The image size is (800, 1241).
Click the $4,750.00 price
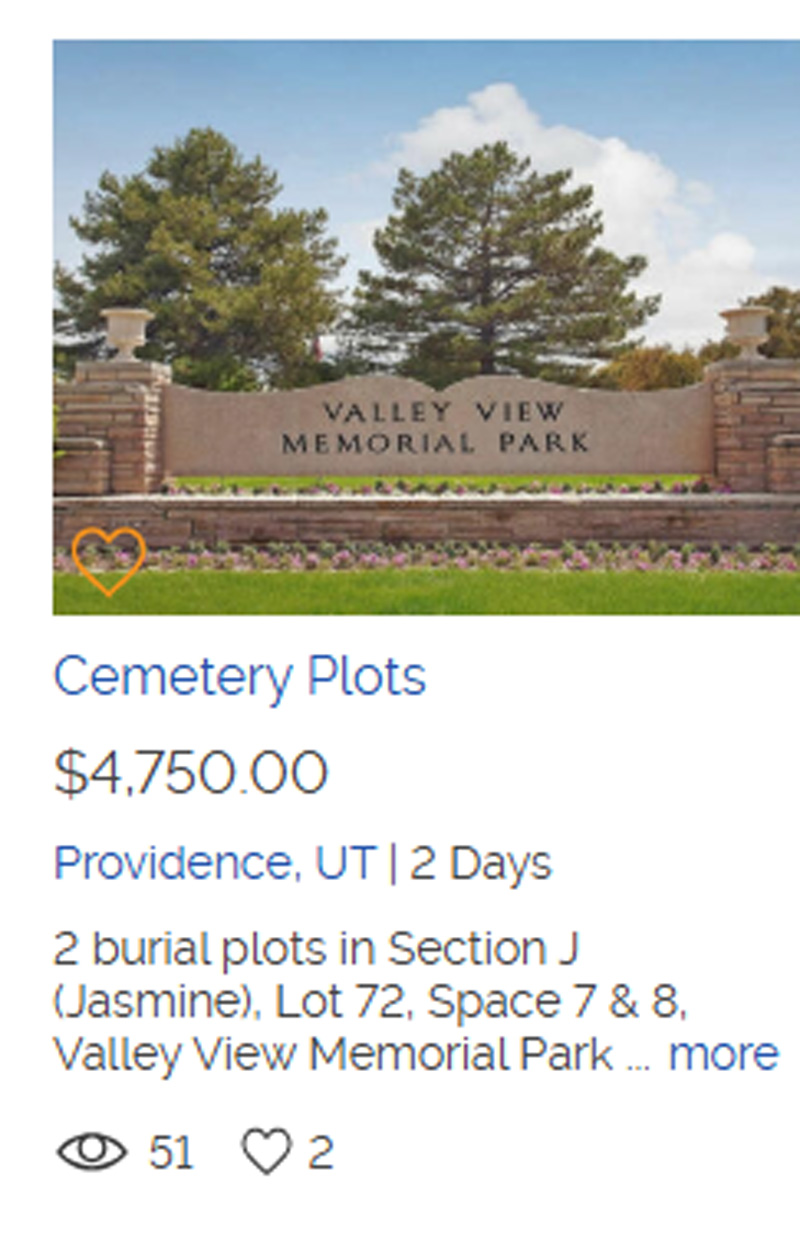click(190, 773)
